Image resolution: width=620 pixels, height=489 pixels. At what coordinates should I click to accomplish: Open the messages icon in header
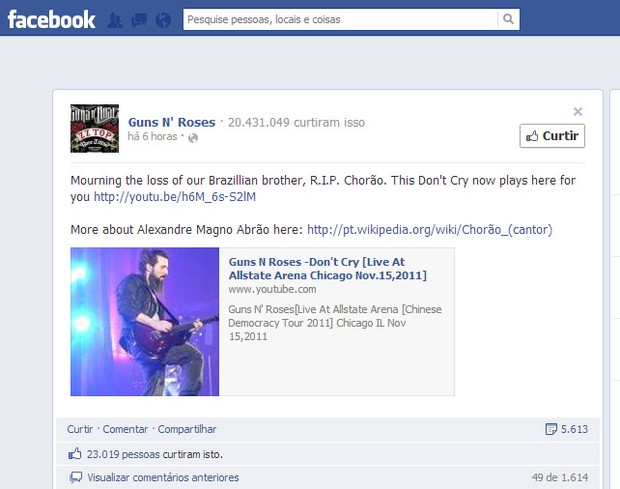pyautogui.click(x=139, y=20)
